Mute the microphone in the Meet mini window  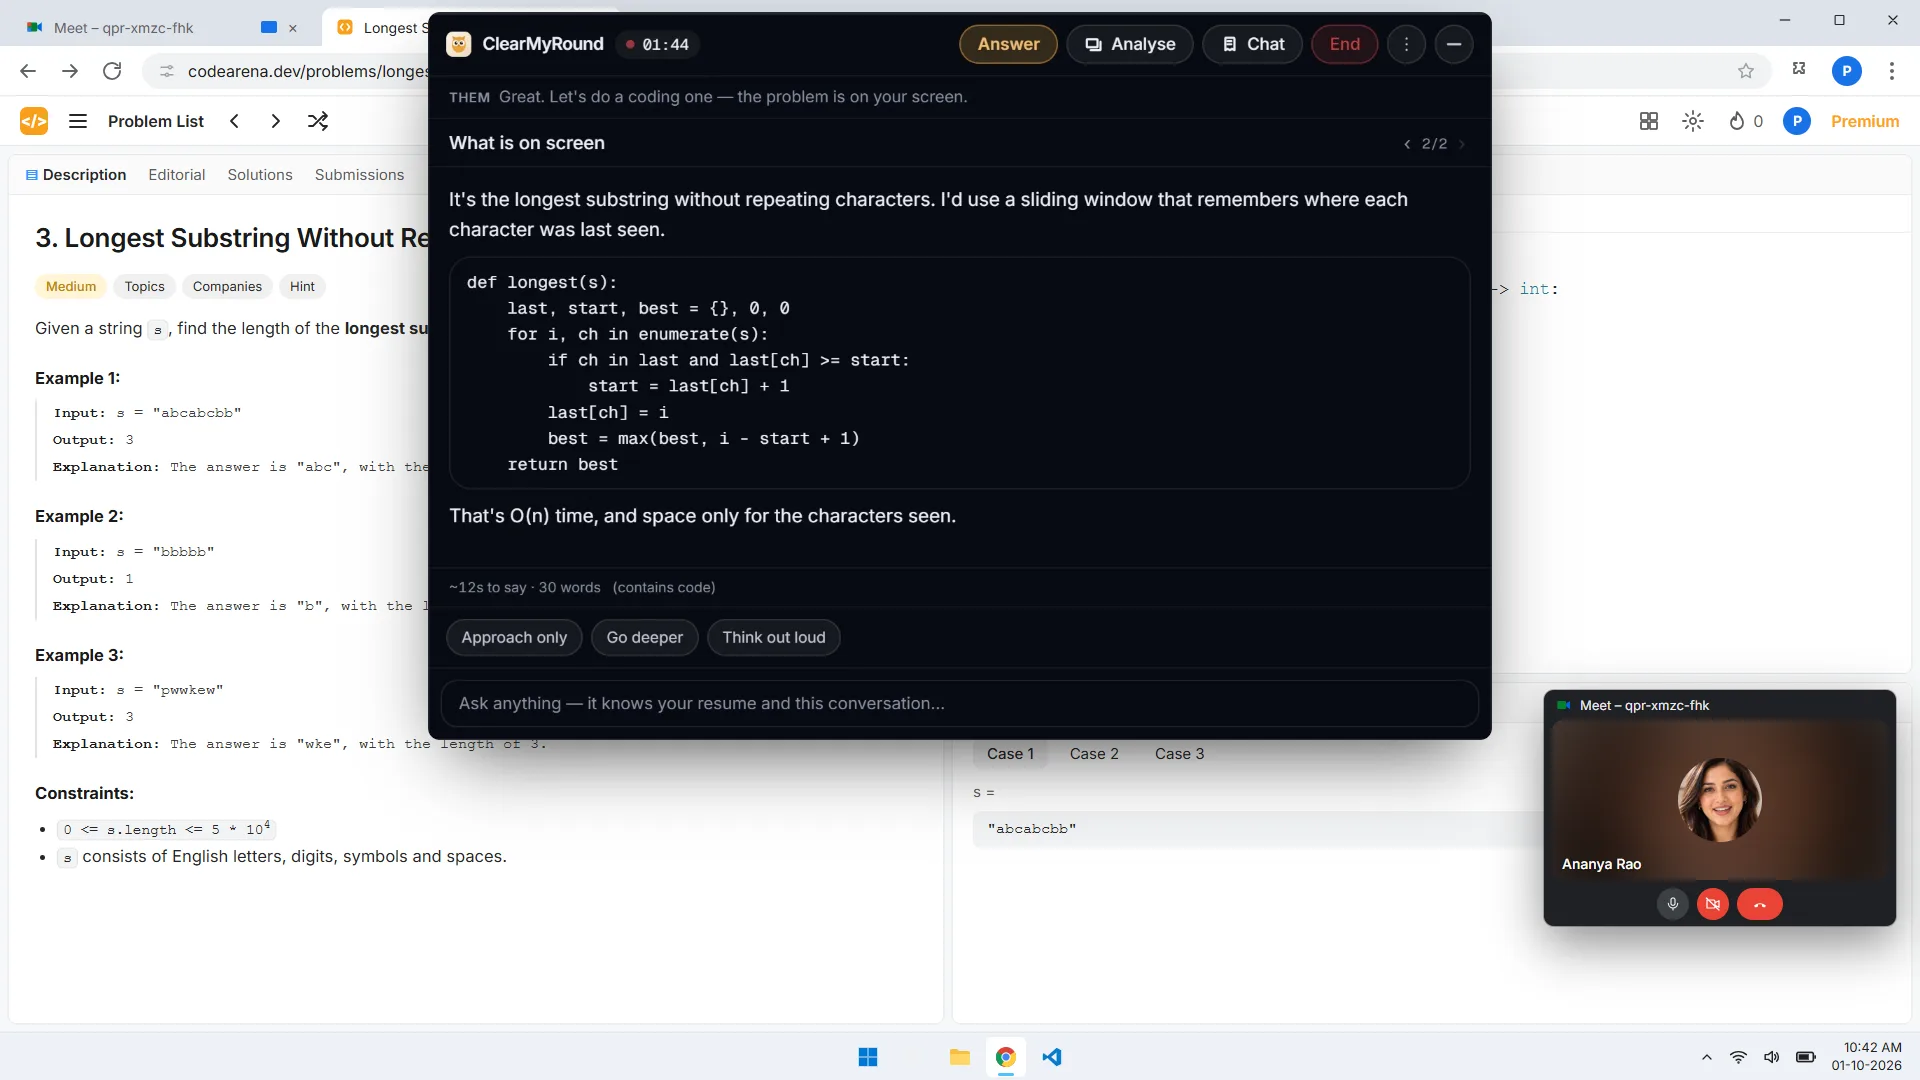(1672, 904)
